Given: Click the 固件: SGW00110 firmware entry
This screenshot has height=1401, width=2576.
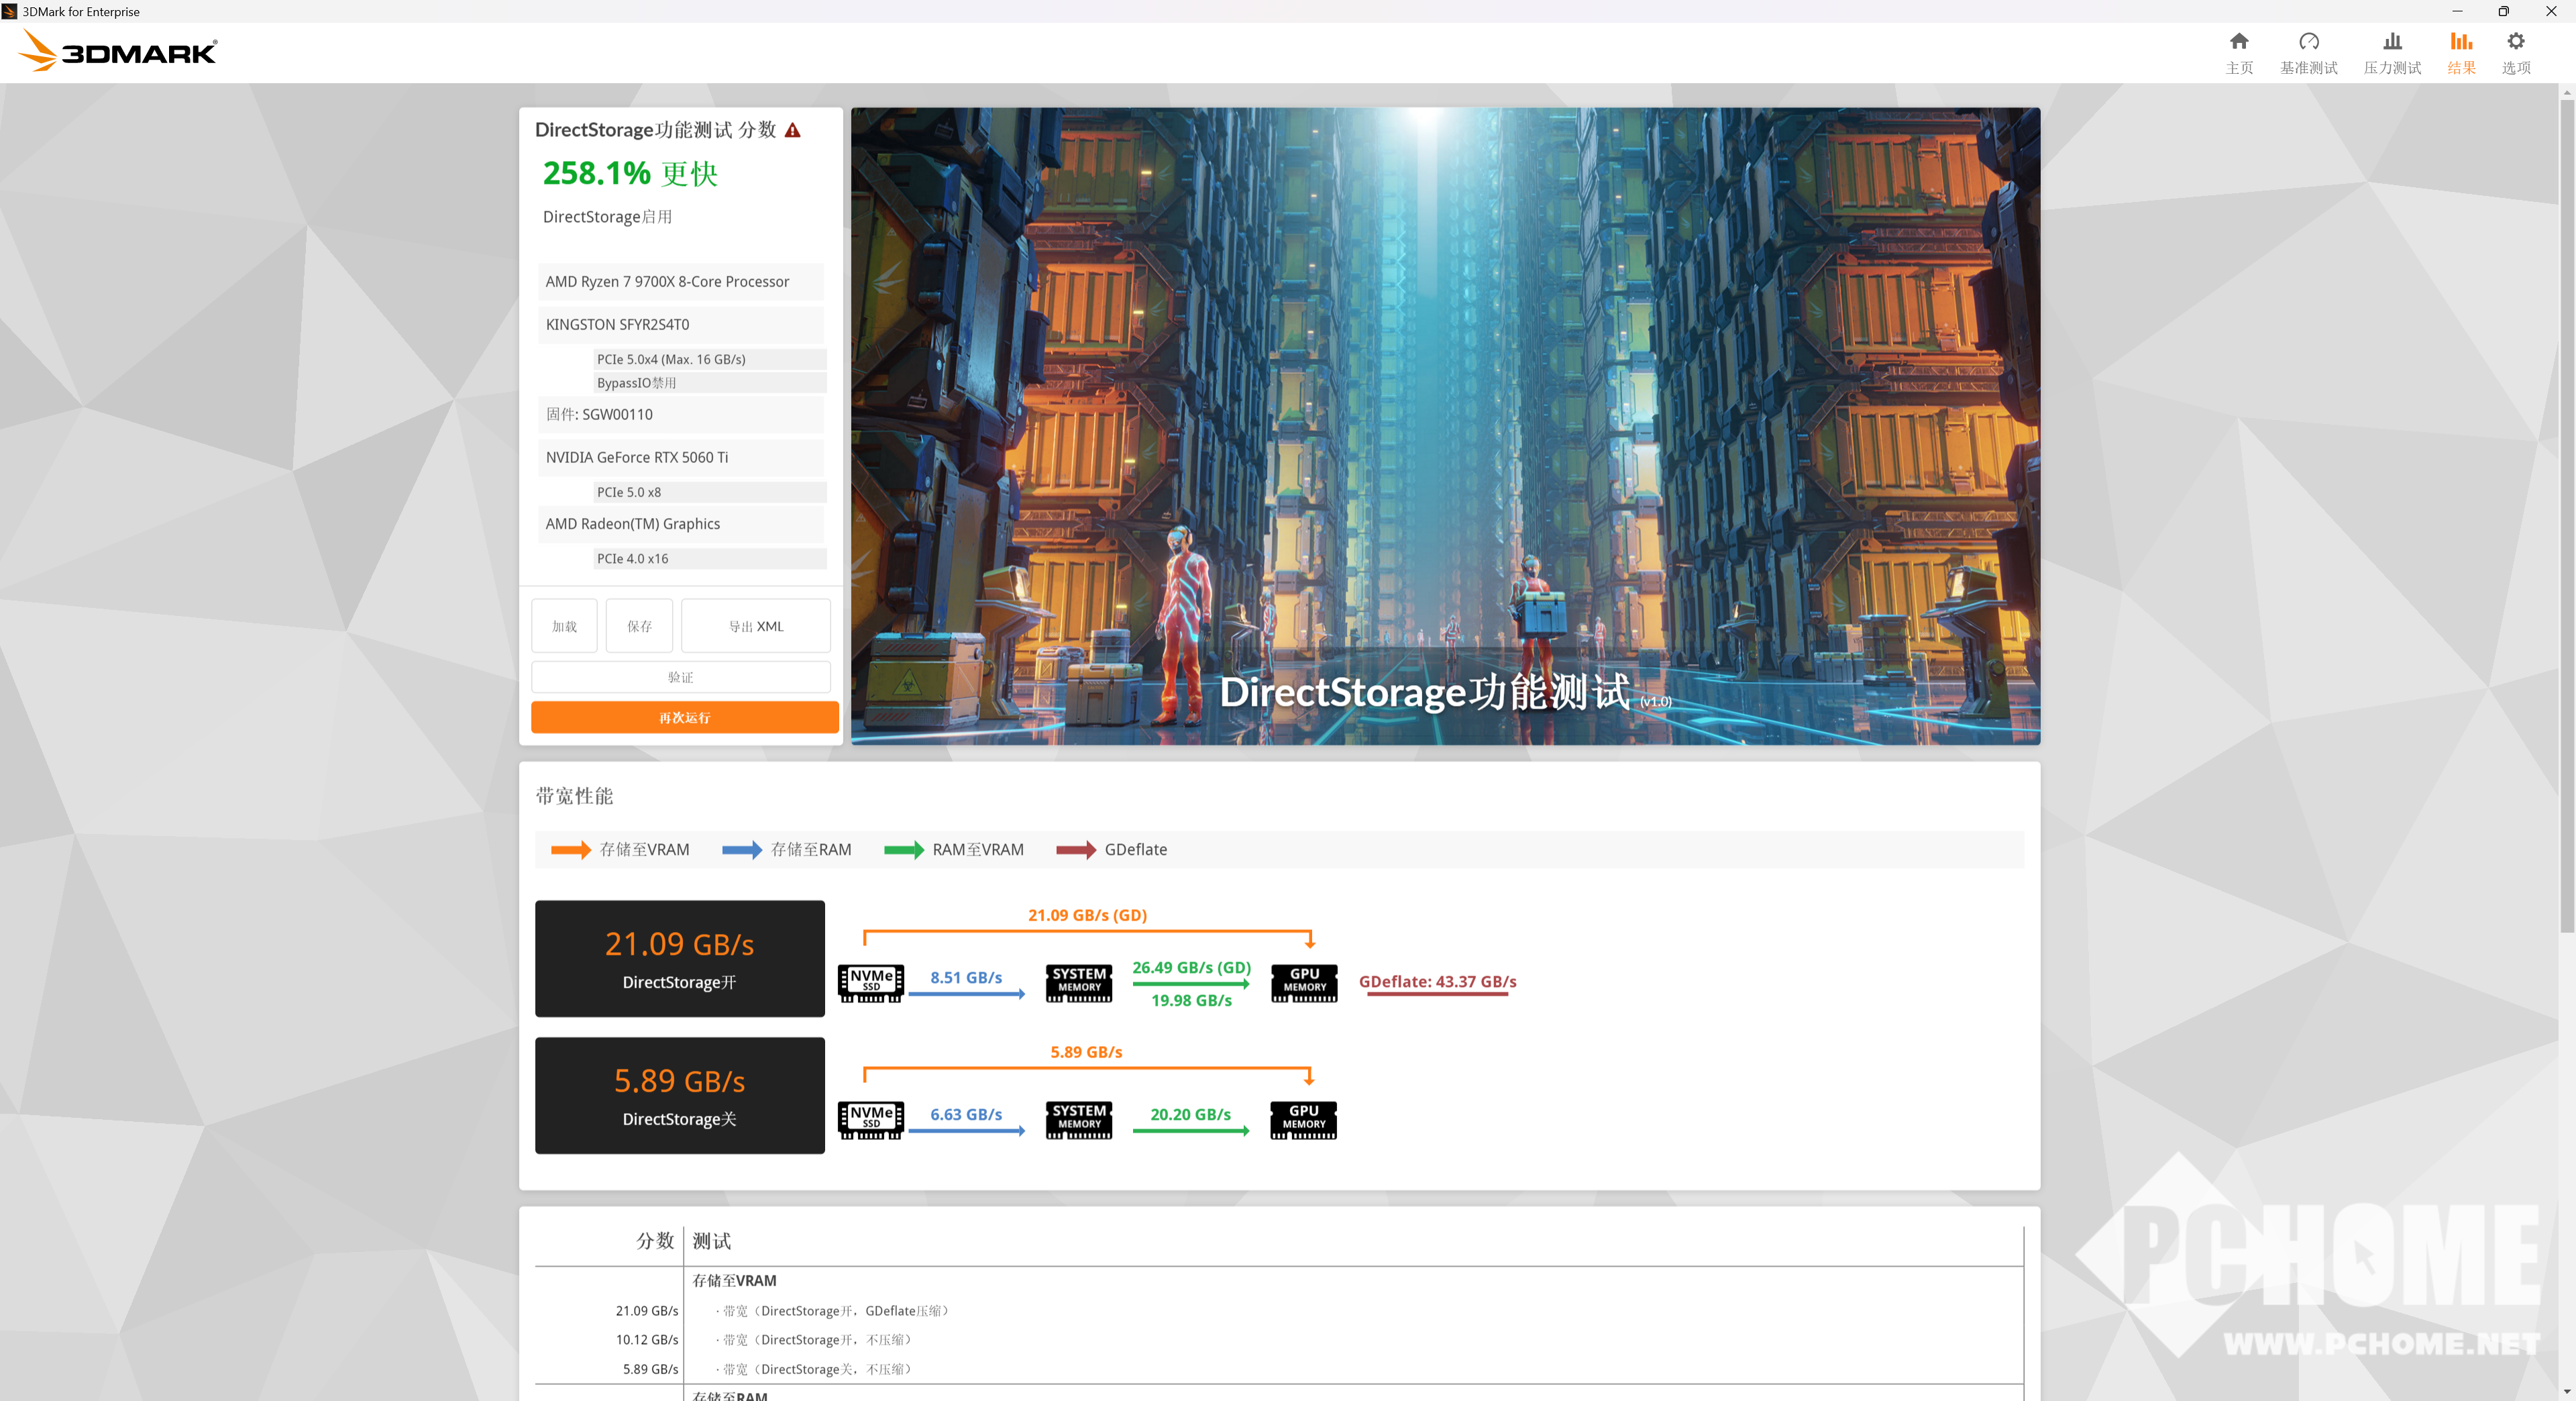Looking at the screenshot, I should point(681,415).
